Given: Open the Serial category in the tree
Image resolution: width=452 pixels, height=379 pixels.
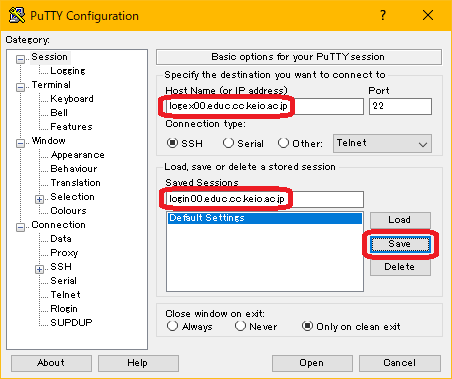Looking at the screenshot, I should coord(63,281).
